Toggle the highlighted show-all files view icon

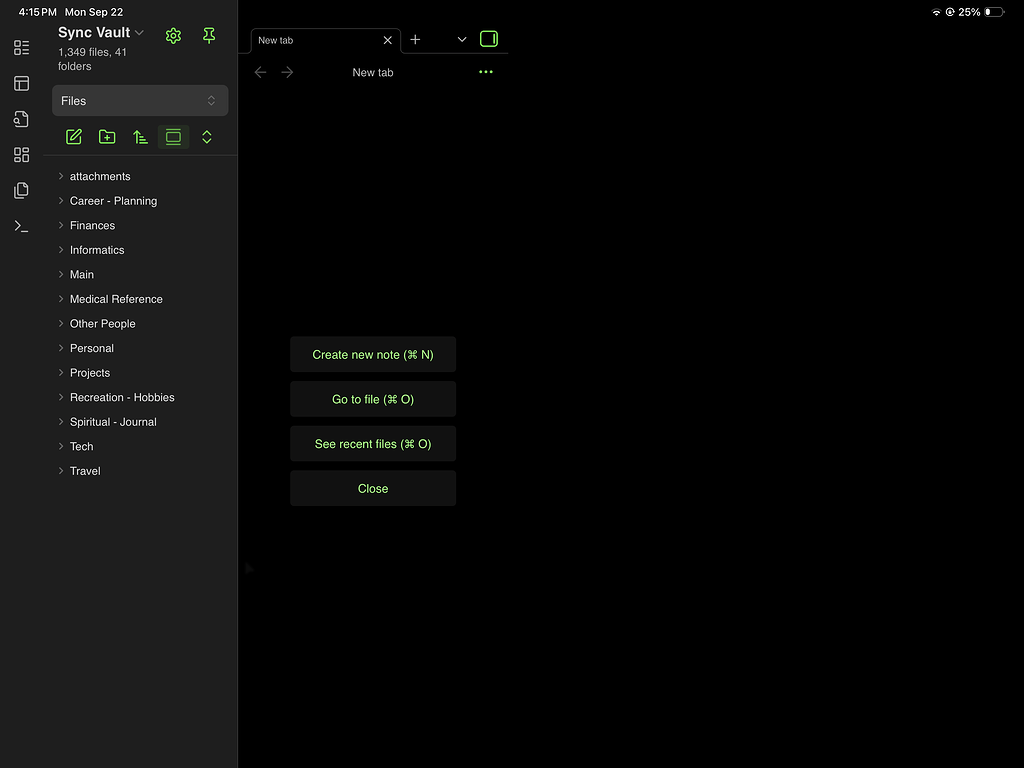pyautogui.click(x=173, y=136)
